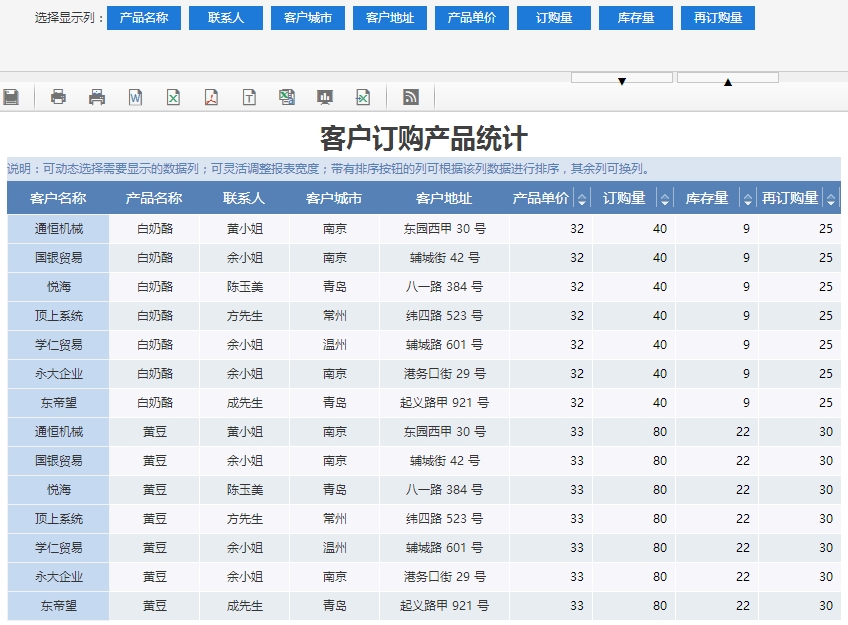This screenshot has height=625, width=848.
Task: Toggle 客户城市 column display button
Action: [x=308, y=18]
